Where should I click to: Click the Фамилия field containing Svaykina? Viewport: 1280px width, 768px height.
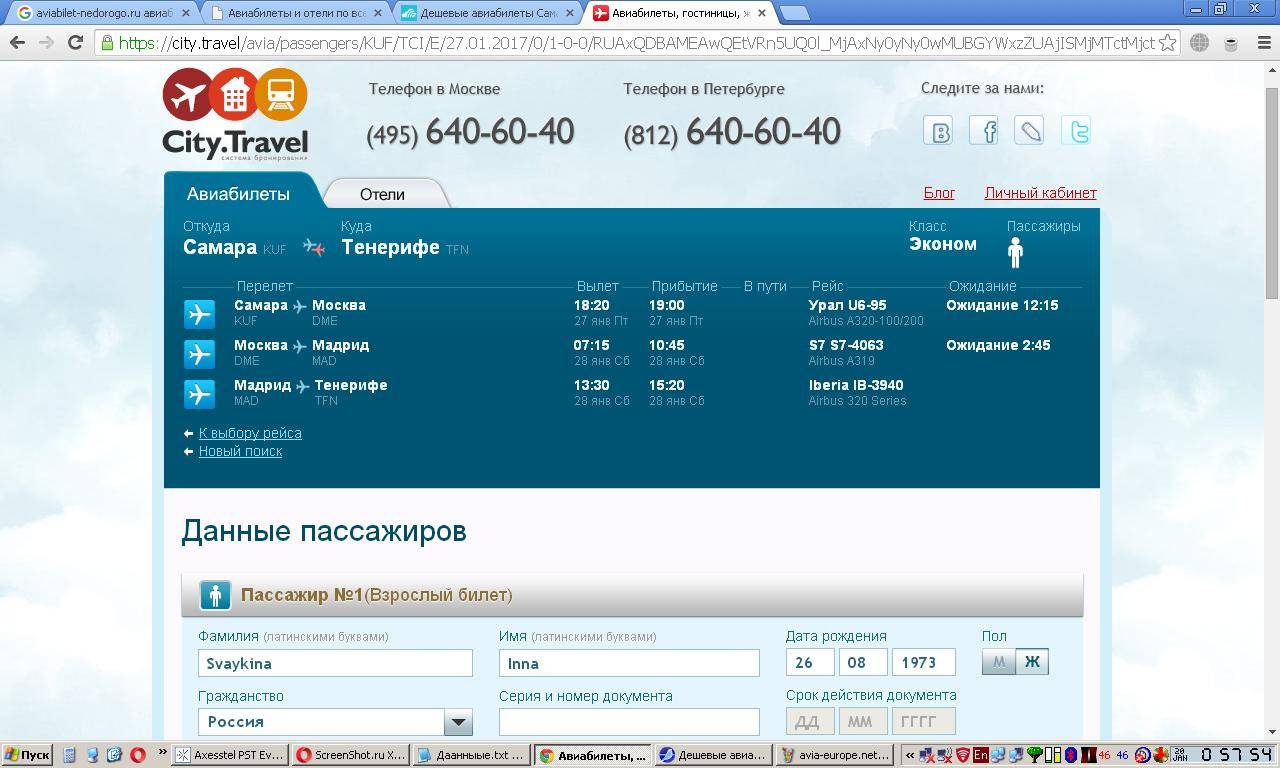[x=335, y=663]
